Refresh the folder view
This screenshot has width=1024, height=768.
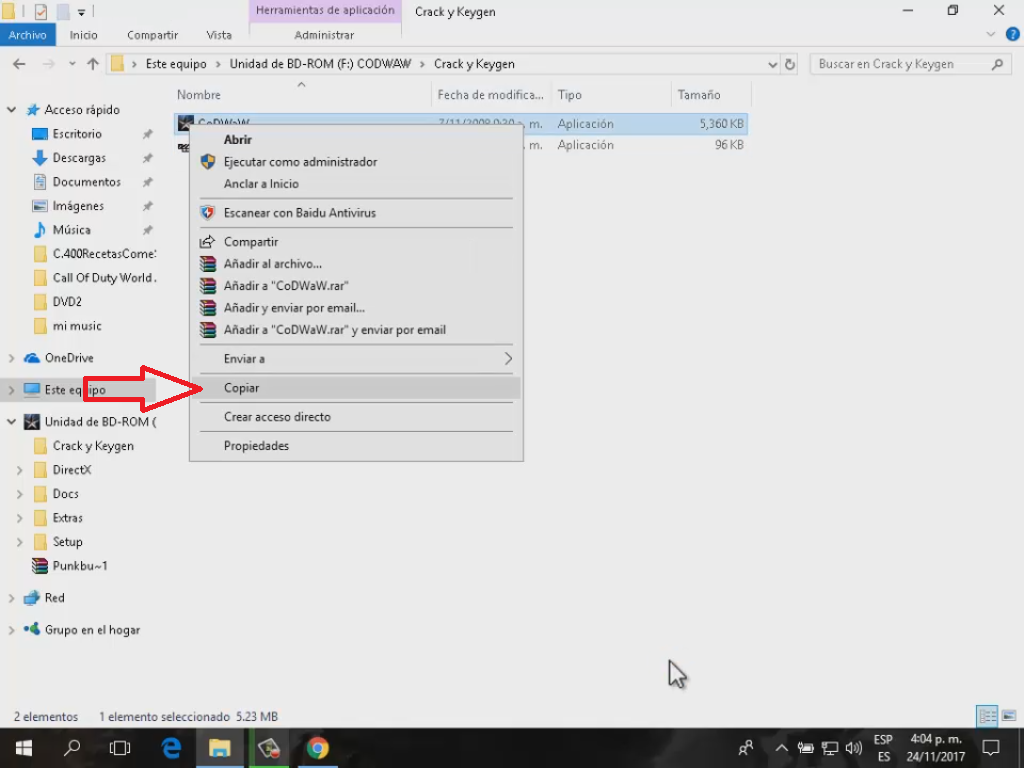(x=790, y=64)
